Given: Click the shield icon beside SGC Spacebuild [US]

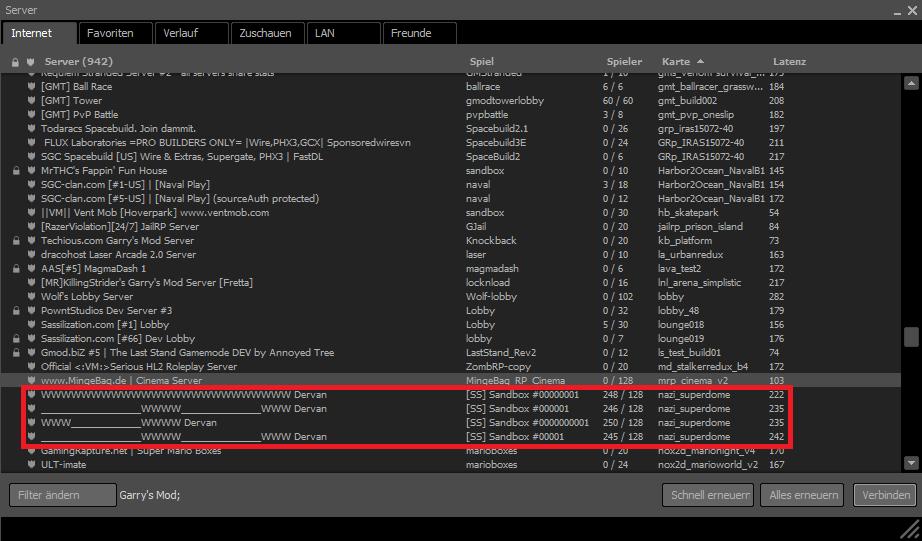Looking at the screenshot, I should point(31,156).
